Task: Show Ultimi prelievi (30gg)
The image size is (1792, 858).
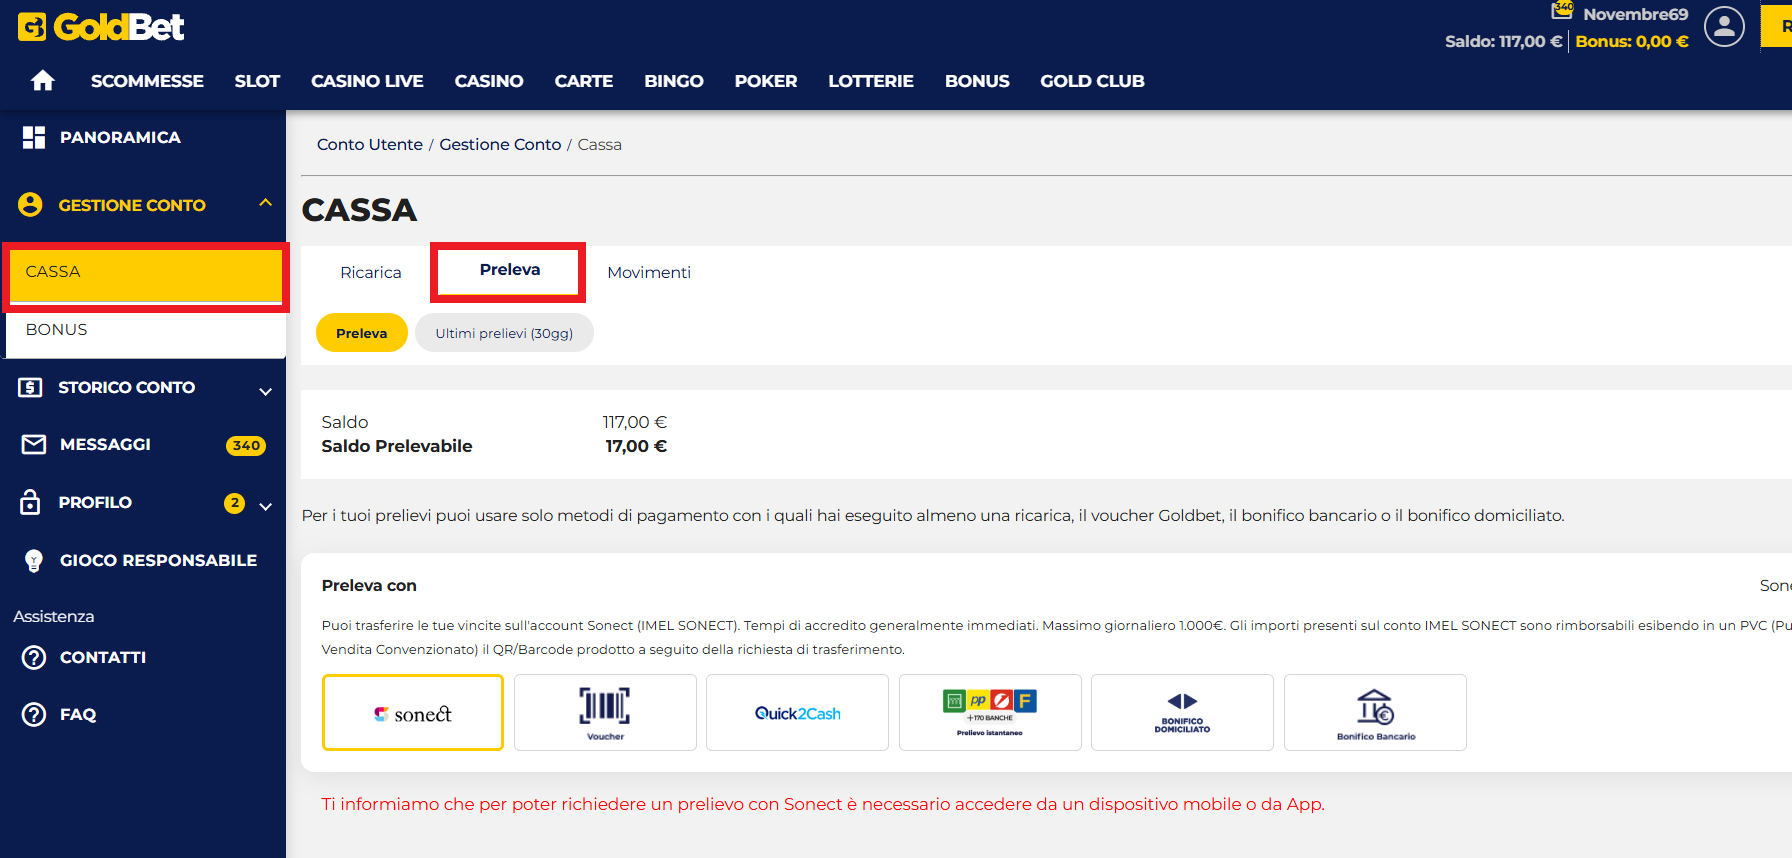Action: [504, 333]
